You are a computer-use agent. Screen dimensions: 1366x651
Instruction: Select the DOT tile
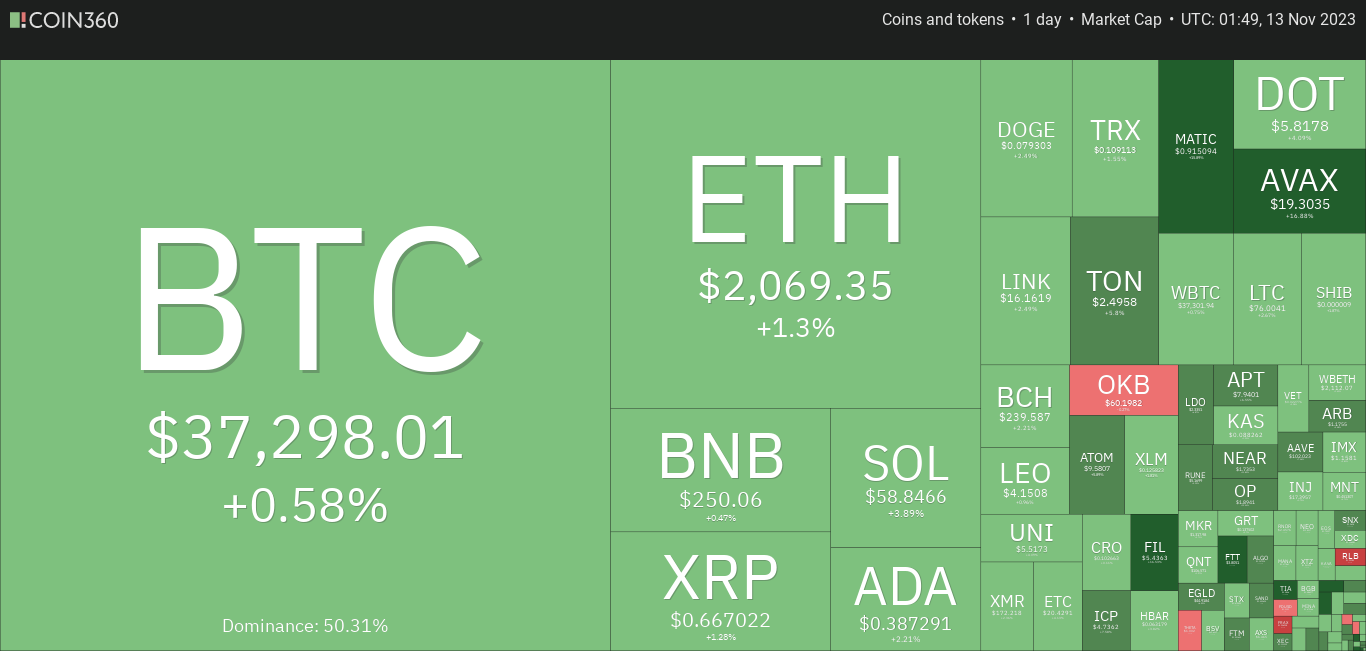coord(1300,104)
